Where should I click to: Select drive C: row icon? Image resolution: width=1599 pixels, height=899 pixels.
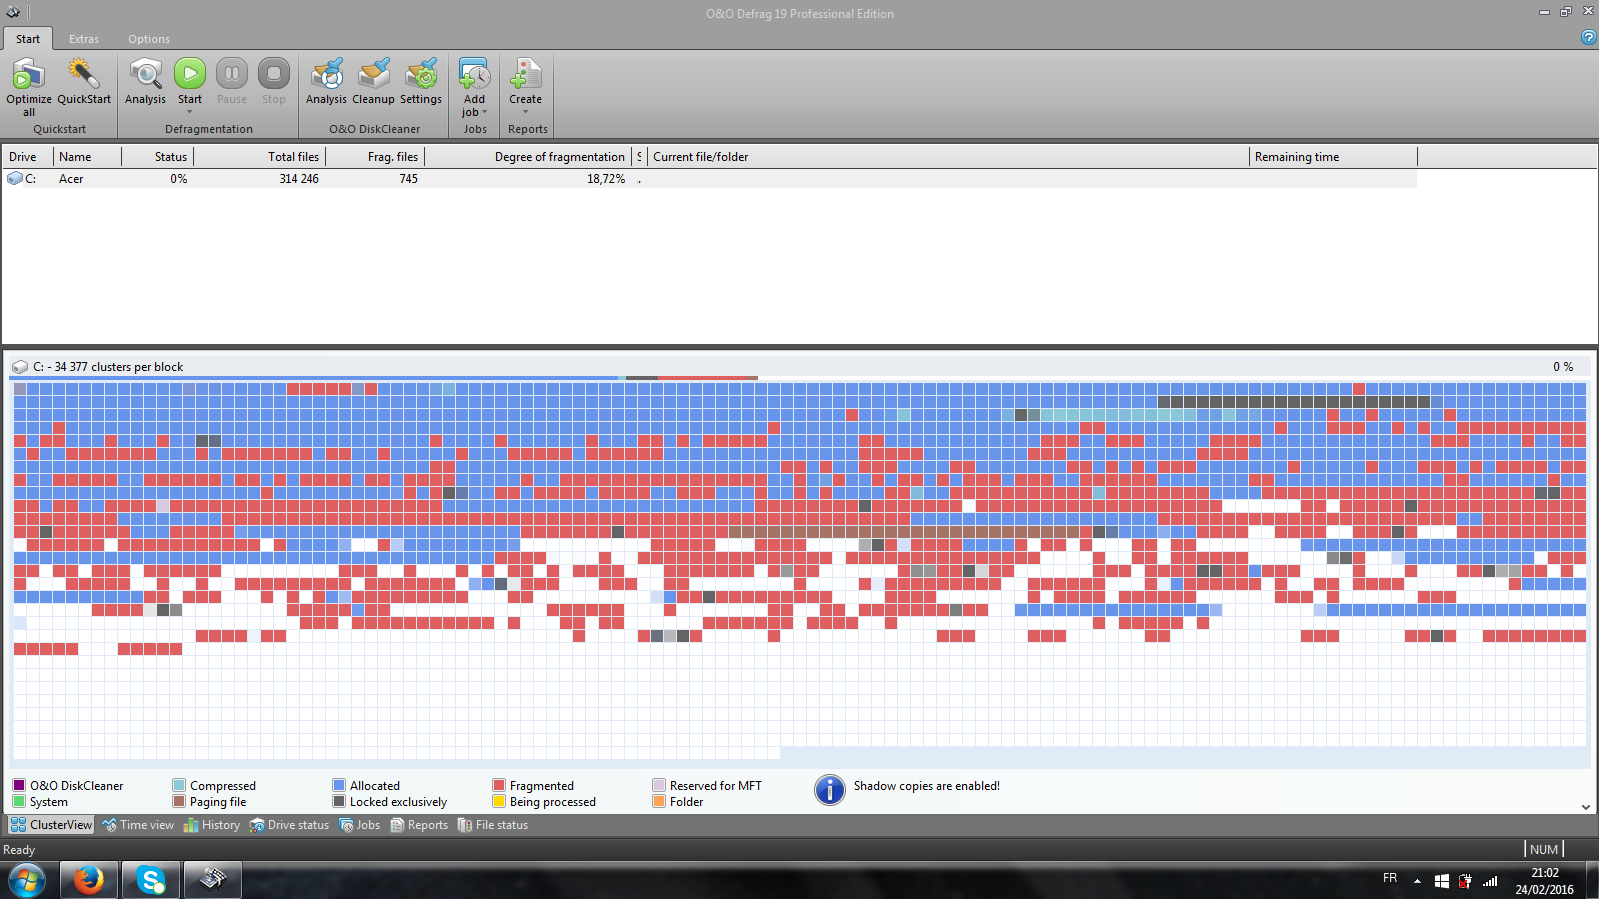point(15,179)
